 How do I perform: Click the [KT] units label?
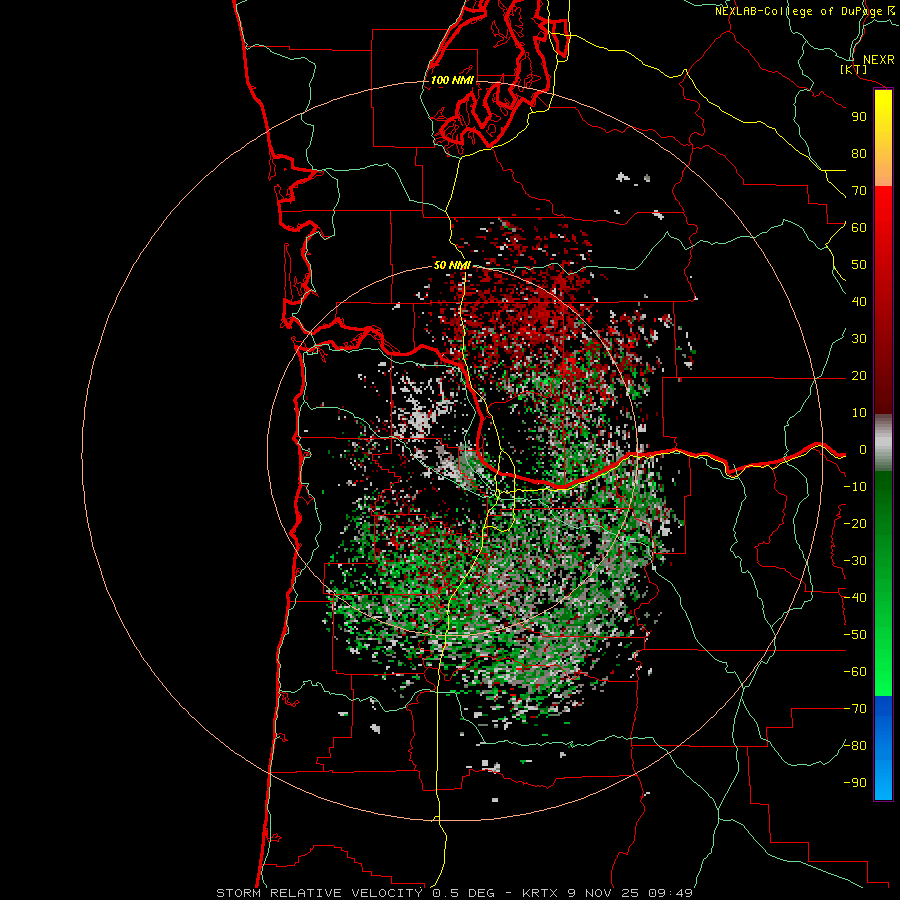tap(854, 69)
